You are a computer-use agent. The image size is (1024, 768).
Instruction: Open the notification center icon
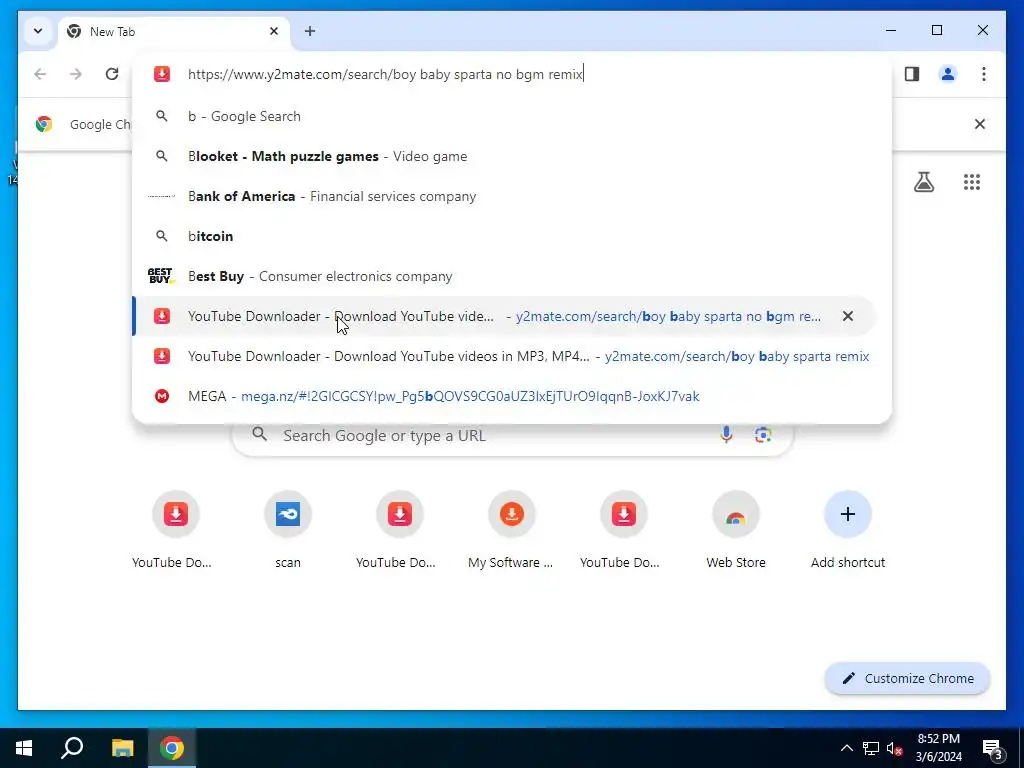tap(992, 748)
